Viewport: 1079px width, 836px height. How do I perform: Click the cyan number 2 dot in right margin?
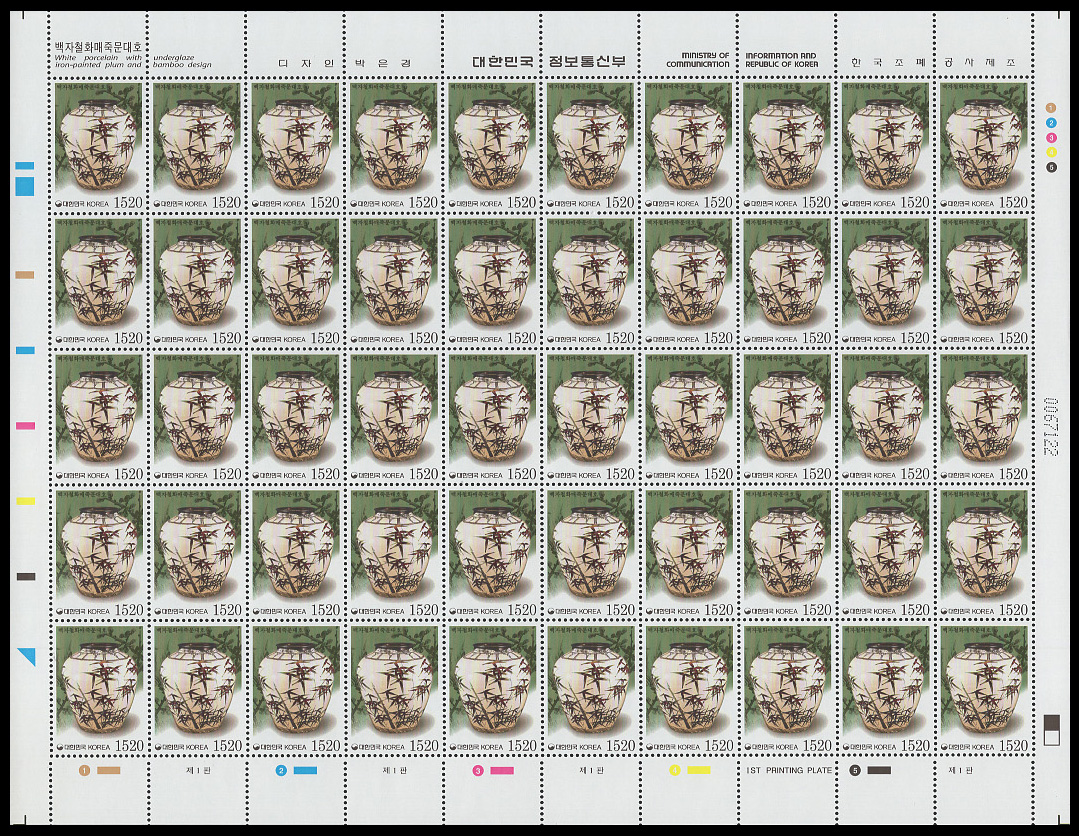[1051, 123]
